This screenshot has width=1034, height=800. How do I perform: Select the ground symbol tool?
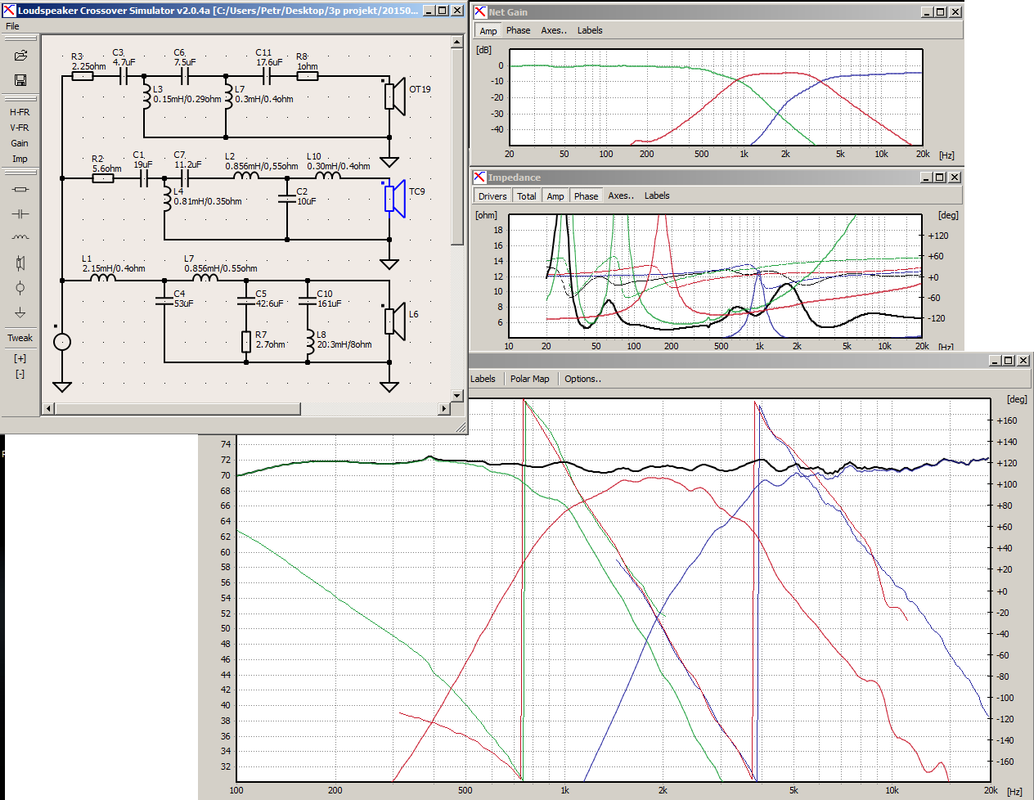pos(20,312)
